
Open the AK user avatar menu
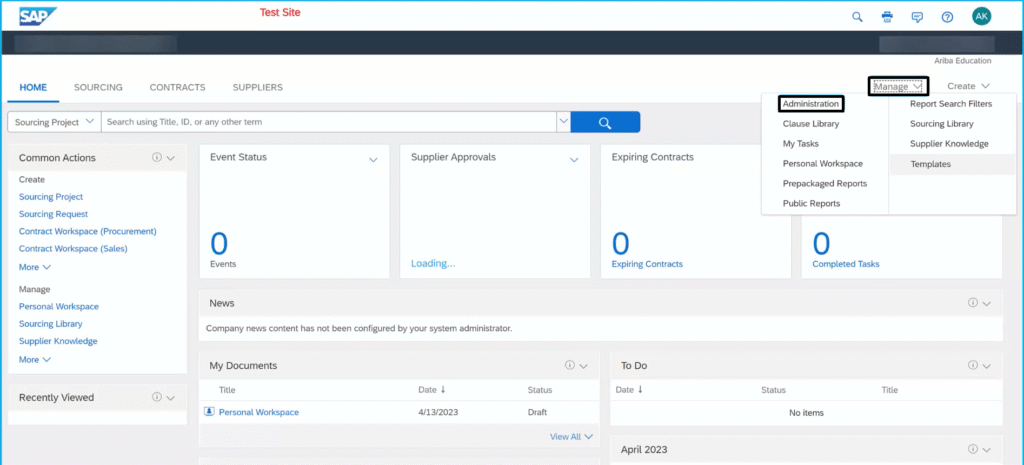click(981, 17)
